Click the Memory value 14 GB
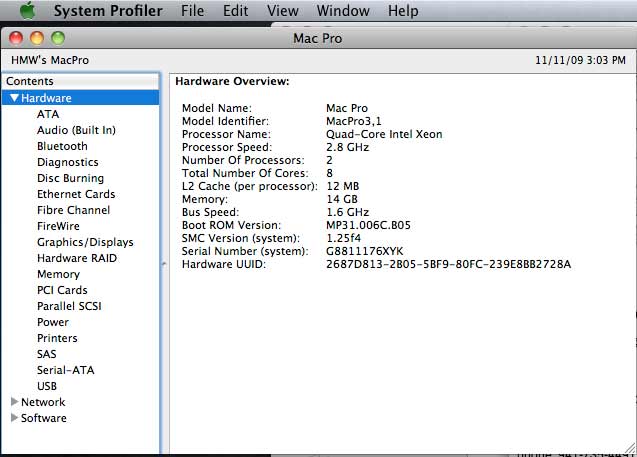 coord(342,199)
